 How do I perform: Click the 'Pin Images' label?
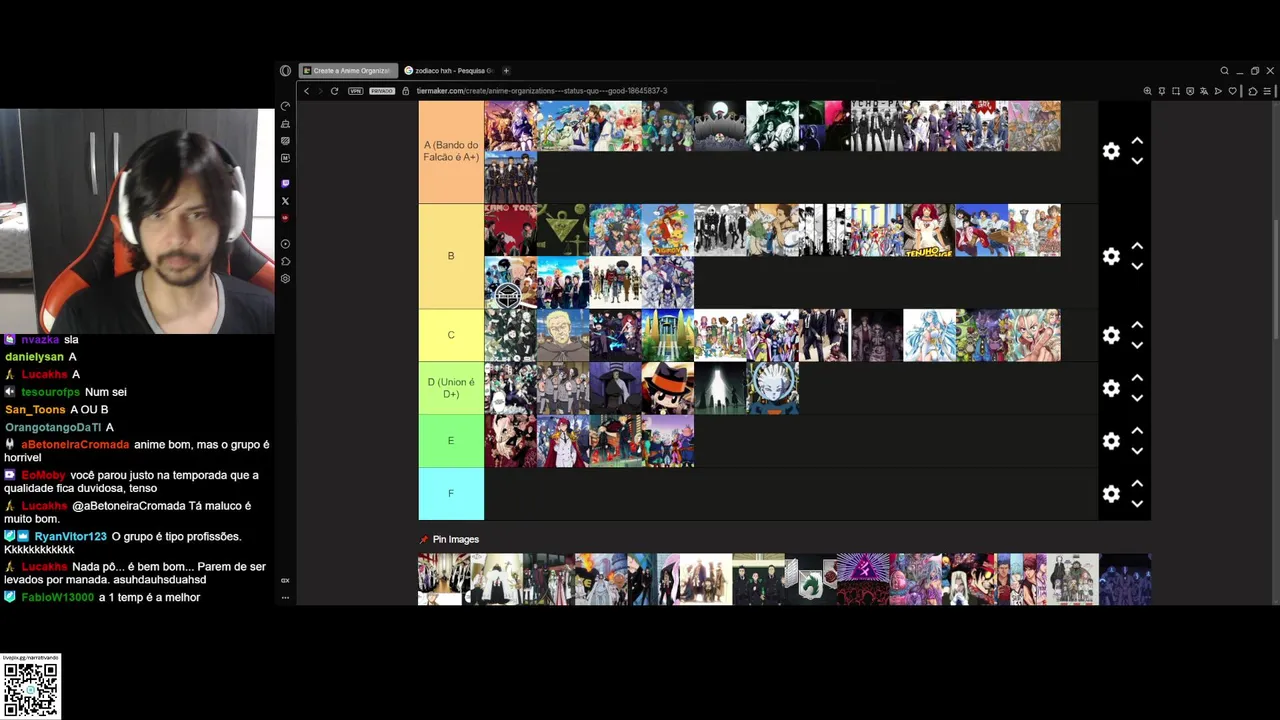coord(456,540)
